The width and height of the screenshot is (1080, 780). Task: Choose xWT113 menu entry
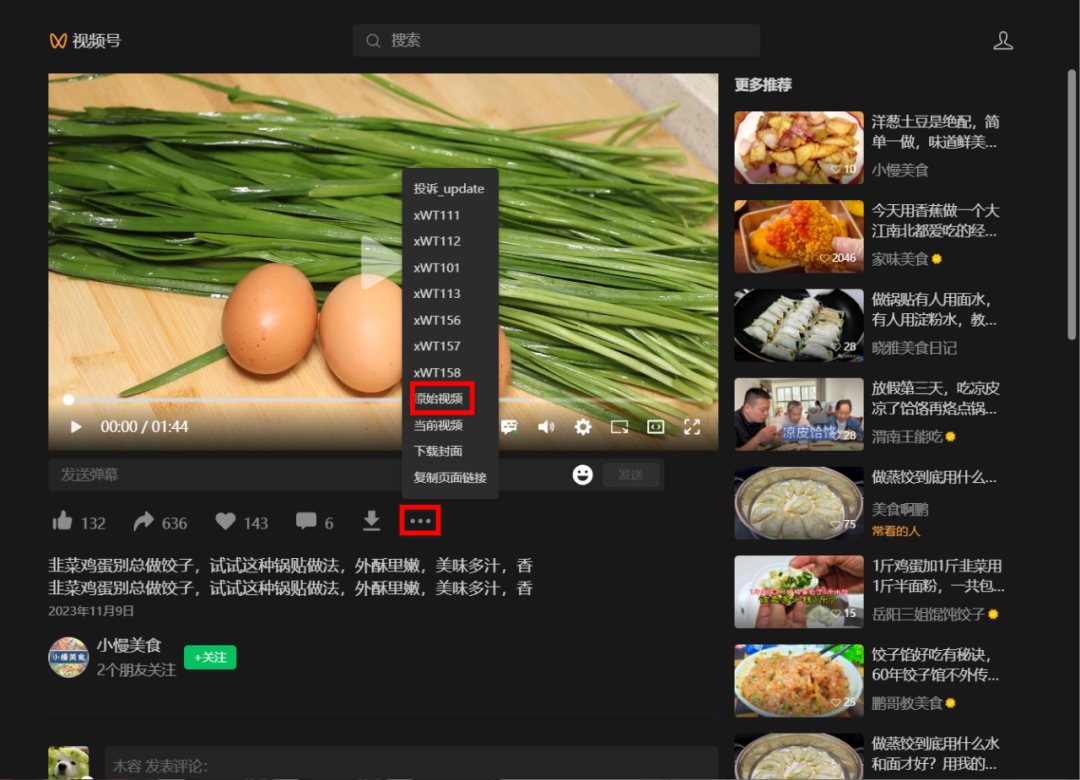[437, 294]
